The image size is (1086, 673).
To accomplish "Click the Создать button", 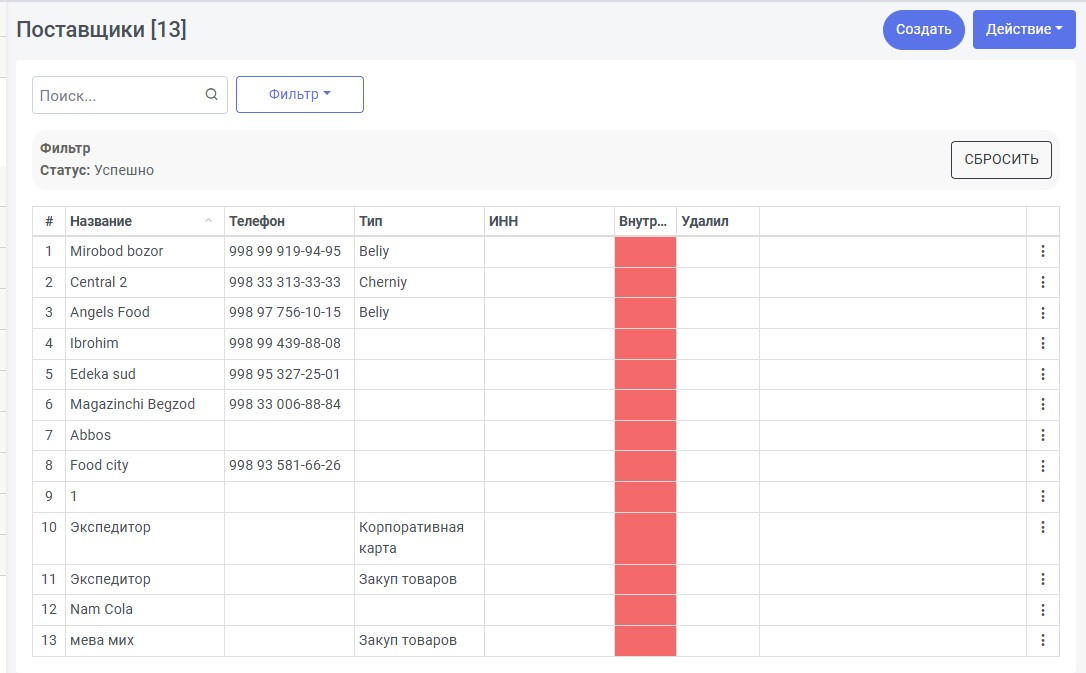I will click(923, 29).
